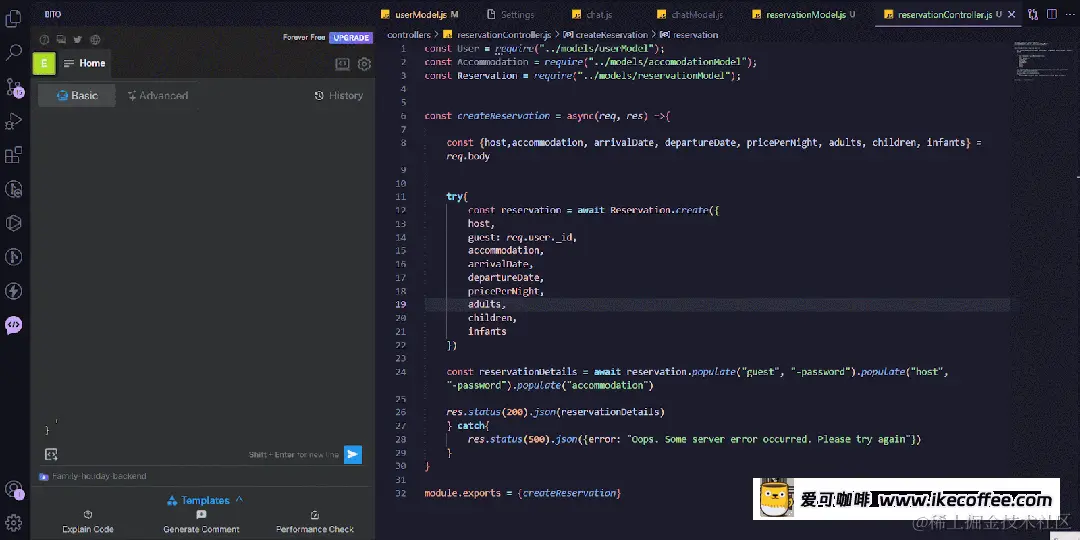Image resolution: width=1080 pixels, height=540 pixels.
Task: Click the Explain Code template
Action: click(x=87, y=522)
